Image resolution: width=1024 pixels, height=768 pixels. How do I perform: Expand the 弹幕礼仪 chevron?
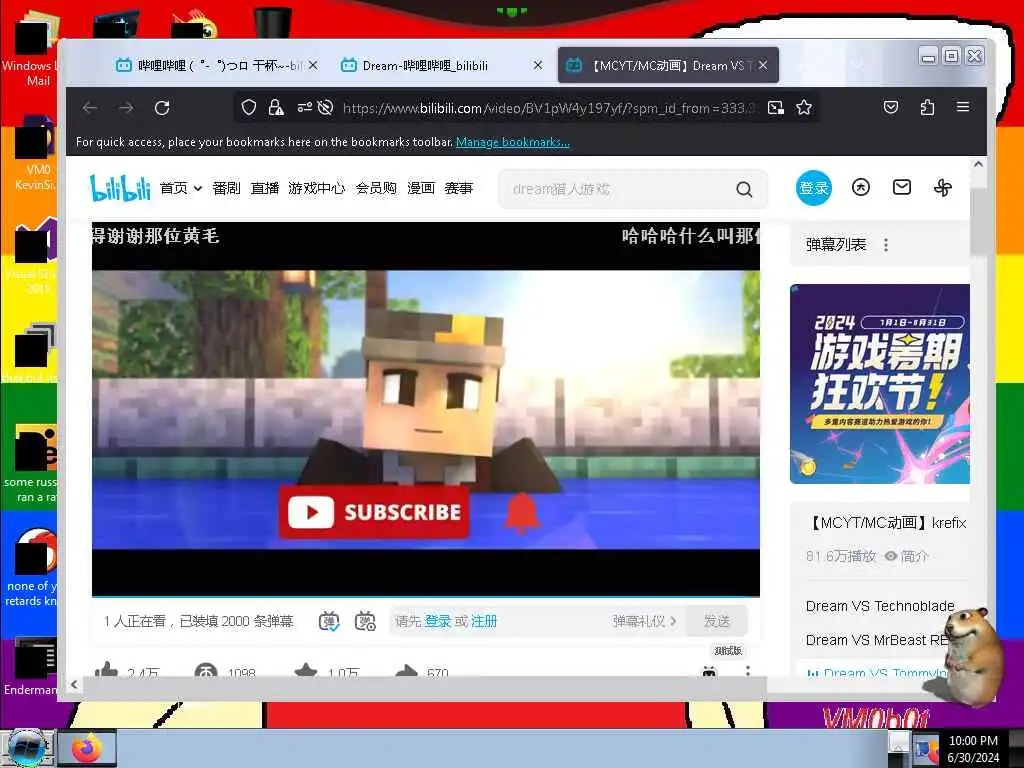click(673, 621)
